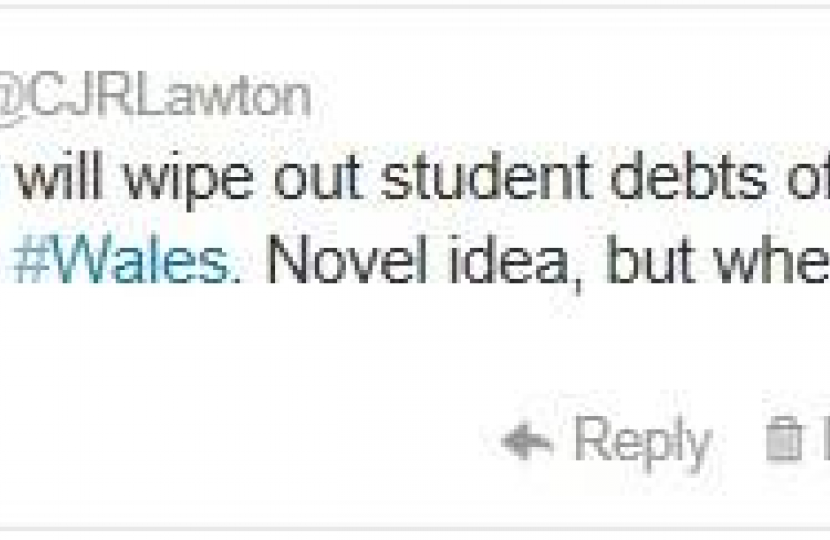
Task: Click the word "Novel" in the tweet
Action: [x=347, y=260]
